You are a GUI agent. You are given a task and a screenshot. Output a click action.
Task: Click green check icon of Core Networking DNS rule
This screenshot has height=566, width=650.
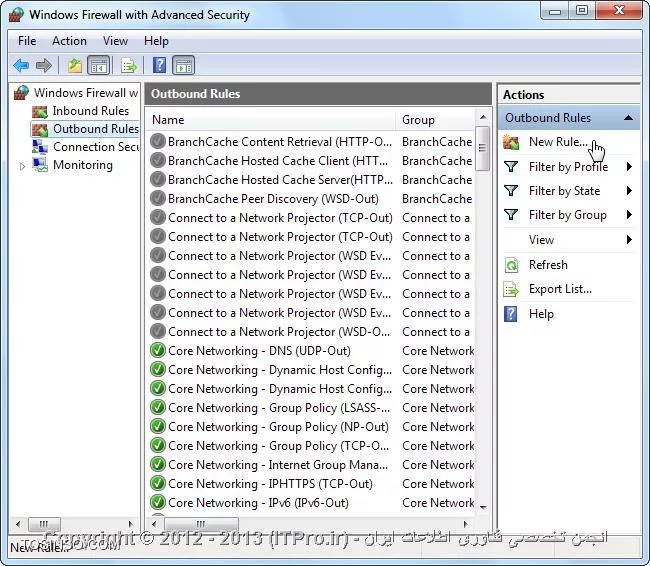(x=158, y=350)
